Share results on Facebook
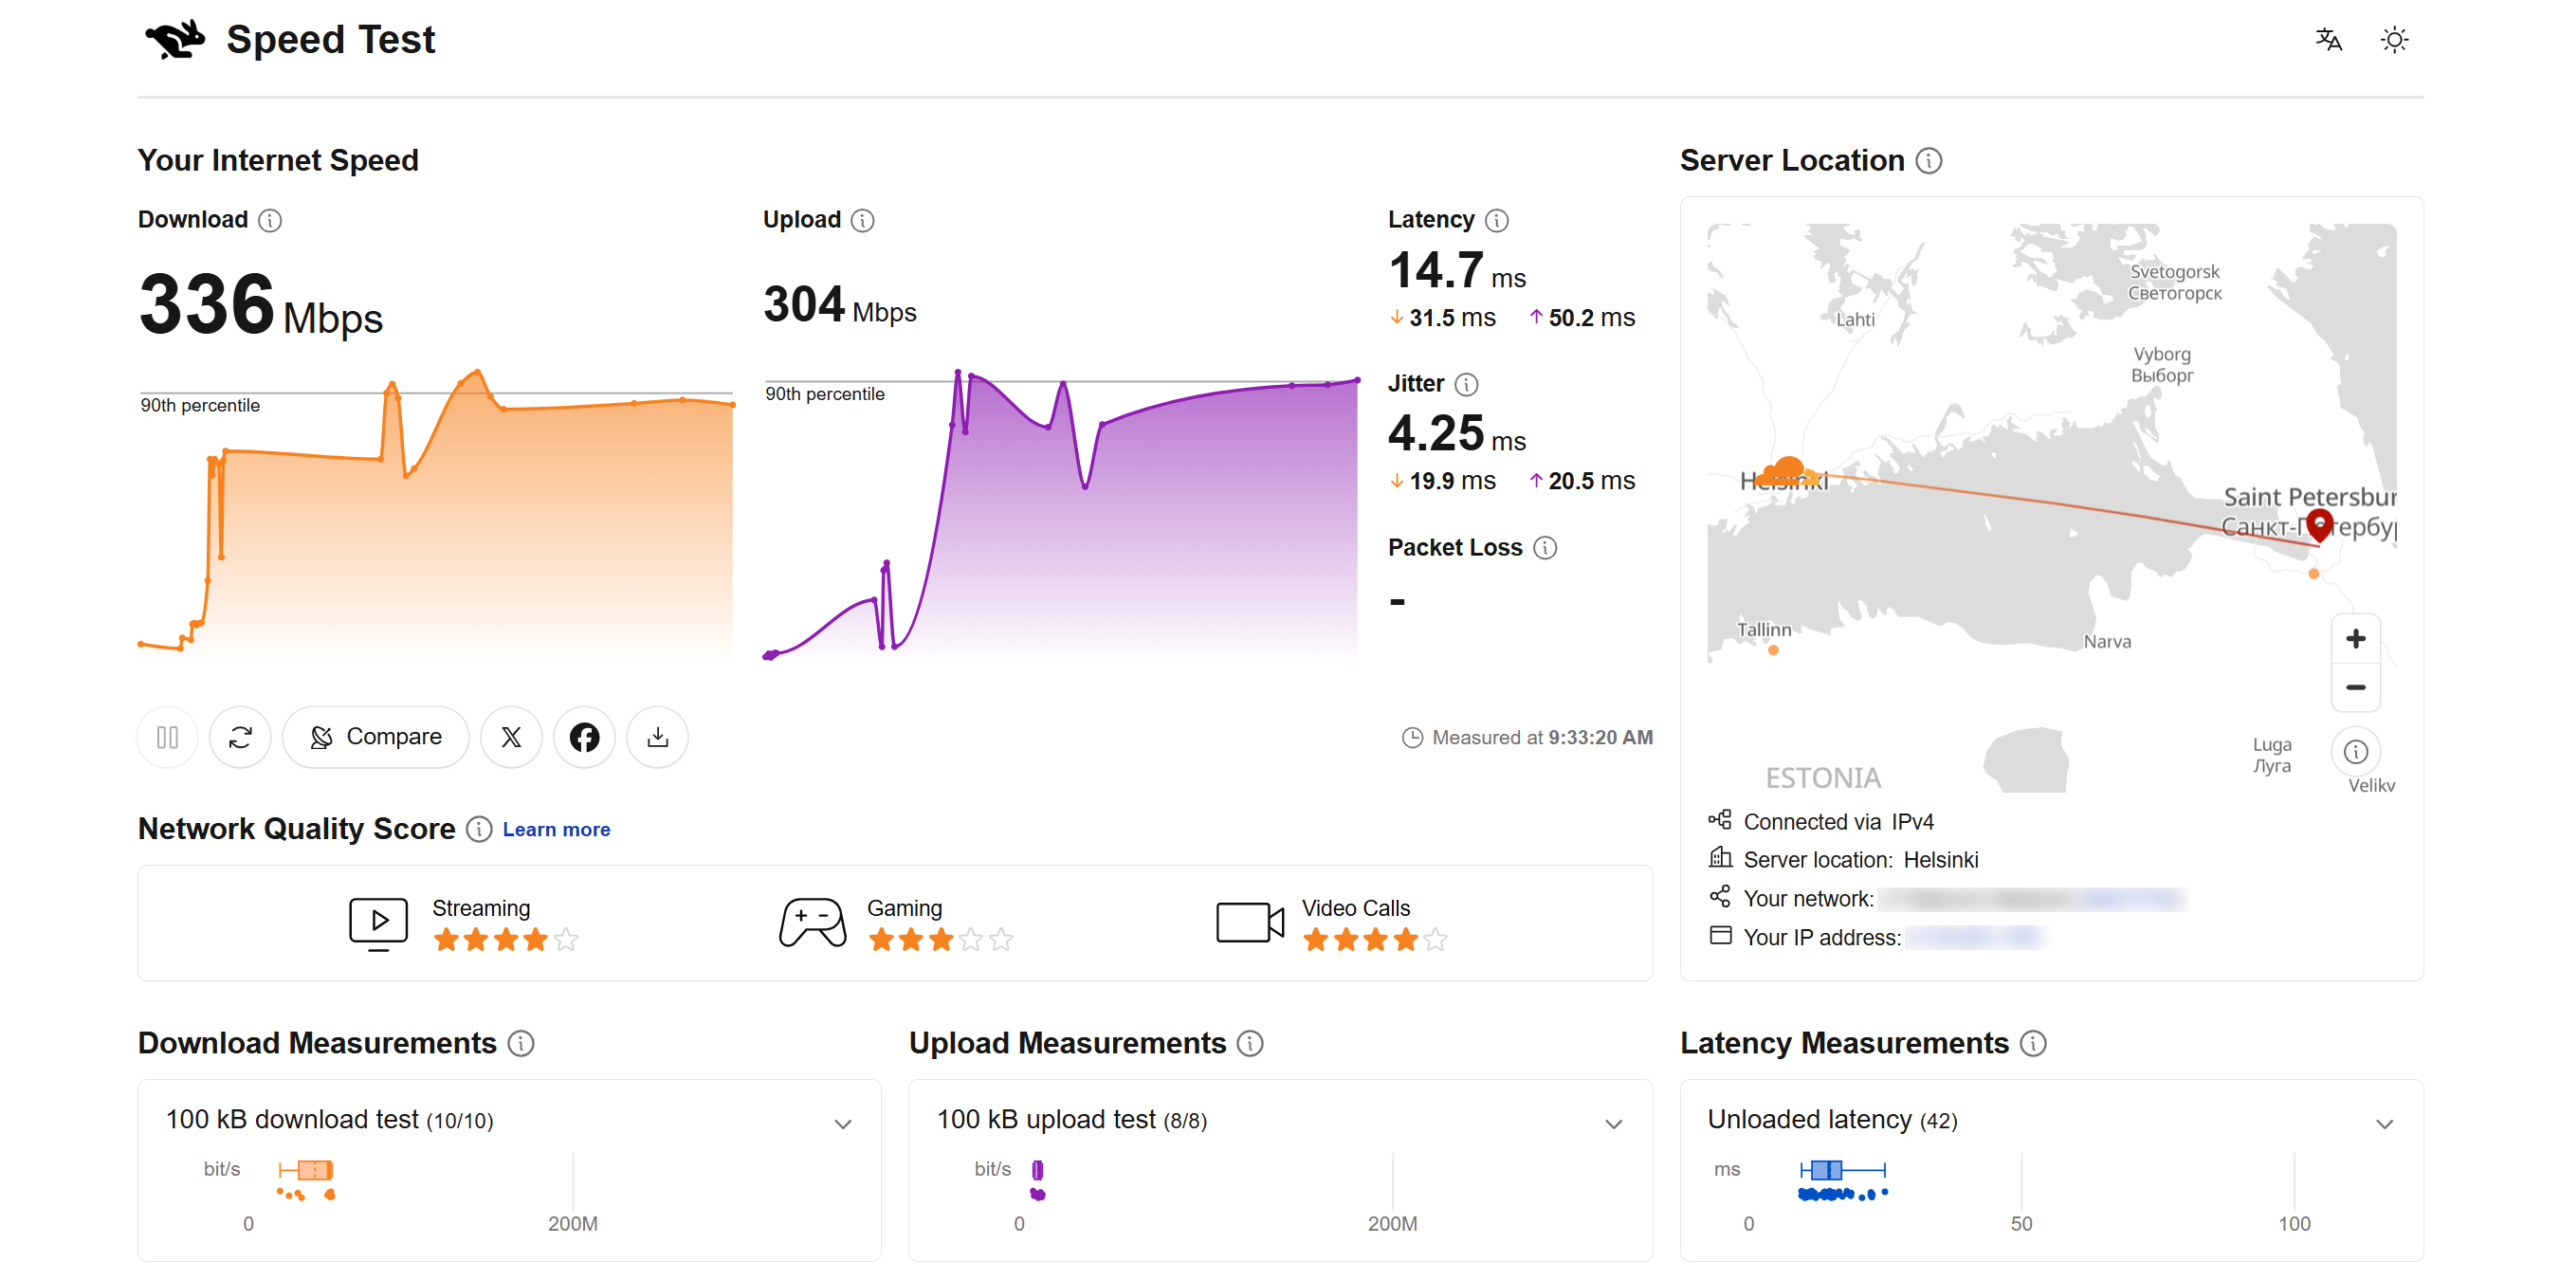Image resolution: width=2560 pixels, height=1280 pixels. point(584,737)
